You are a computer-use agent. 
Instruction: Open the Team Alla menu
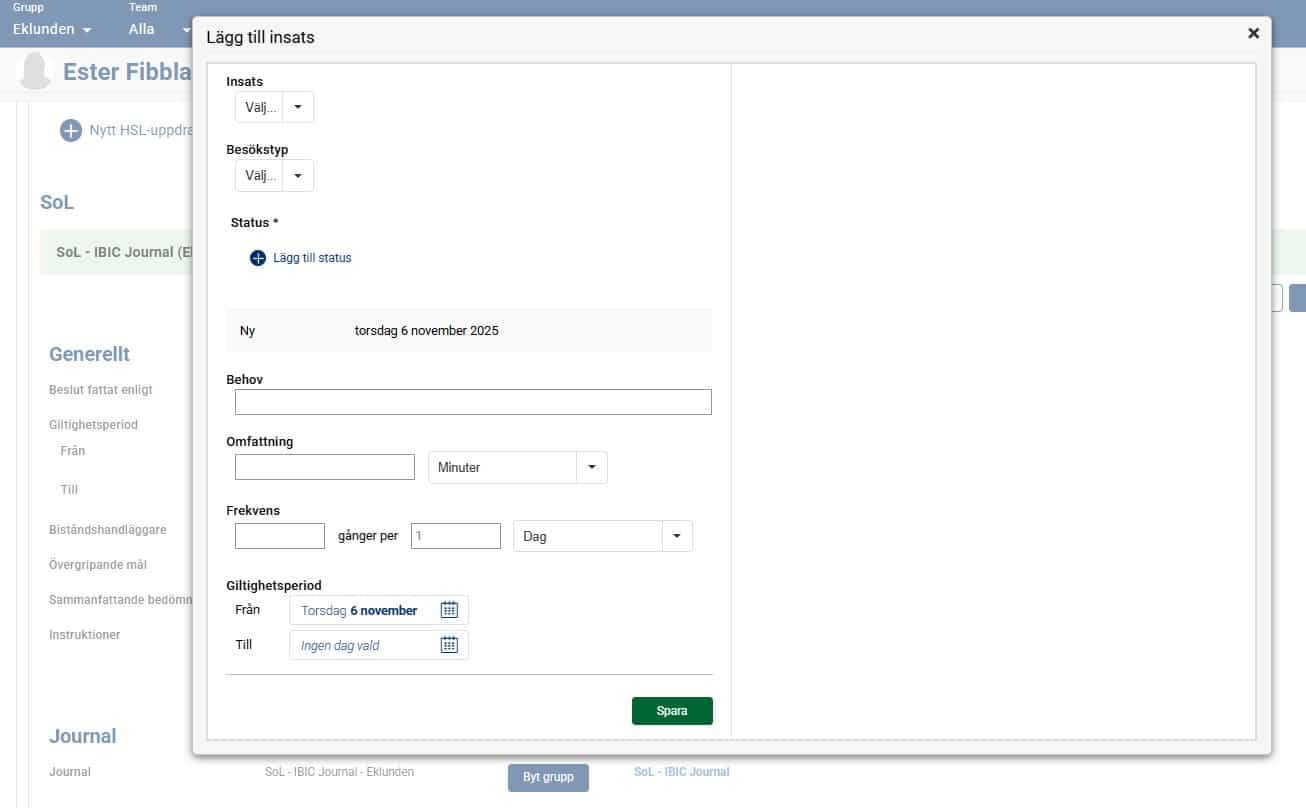coord(158,29)
